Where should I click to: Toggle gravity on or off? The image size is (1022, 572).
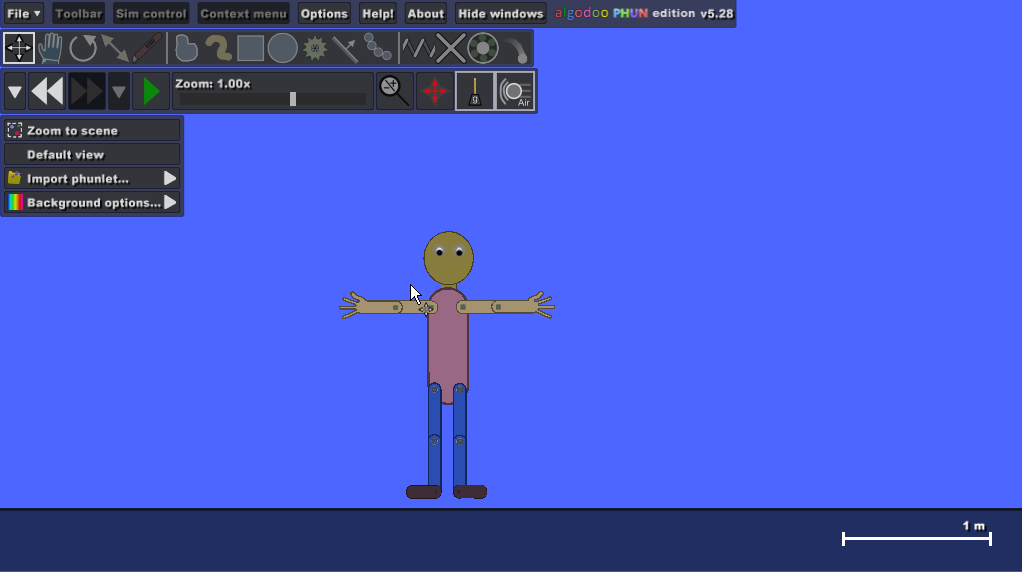point(474,91)
